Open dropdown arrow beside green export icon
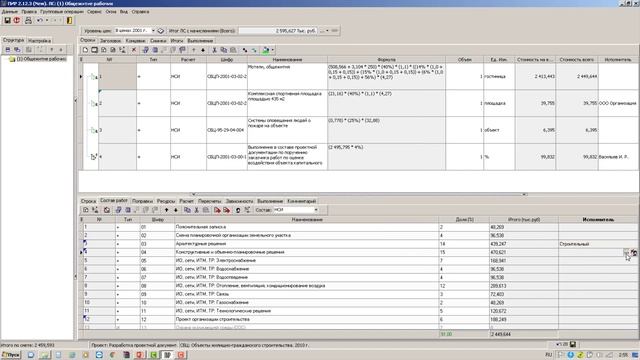This screenshot has width=640, height=360. pyautogui.click(x=273, y=50)
